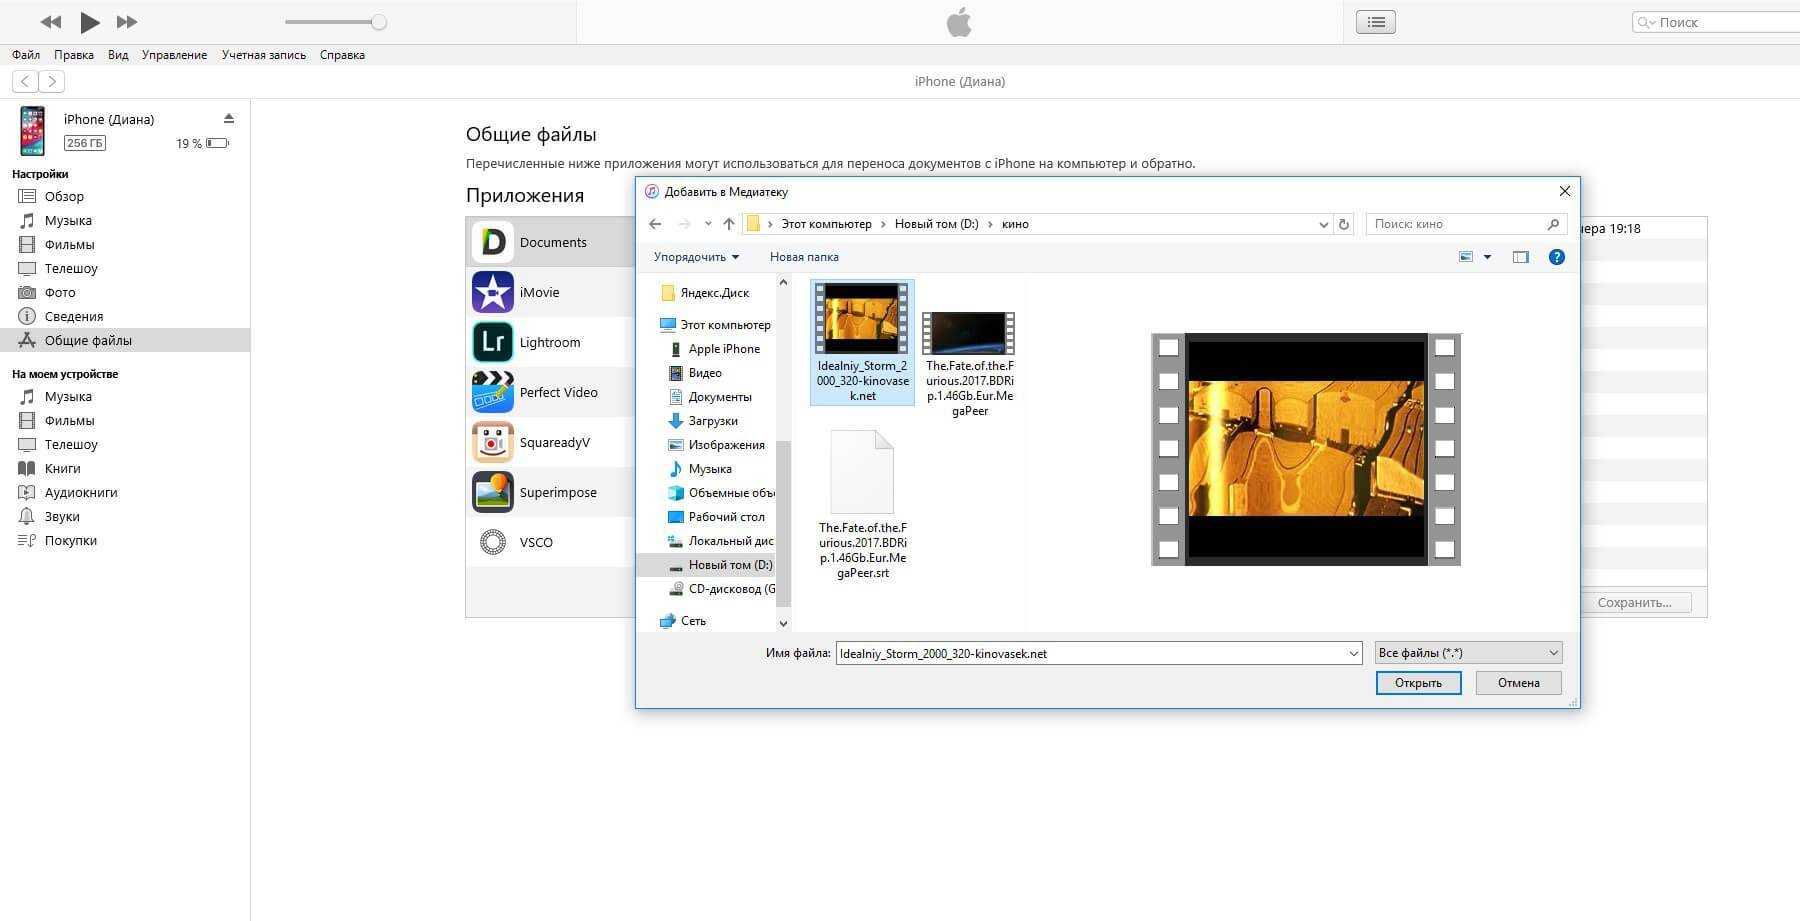This screenshot has height=921, width=1800.
Task: Click the help question mark icon in dialog
Action: (1556, 257)
